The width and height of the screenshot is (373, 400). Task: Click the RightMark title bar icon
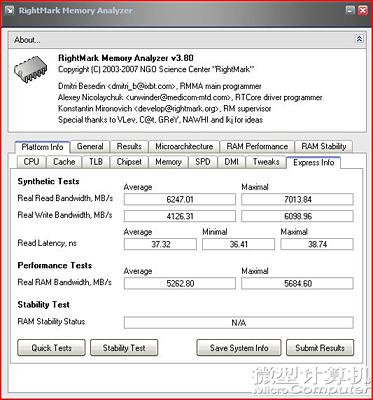[x=11, y=11]
